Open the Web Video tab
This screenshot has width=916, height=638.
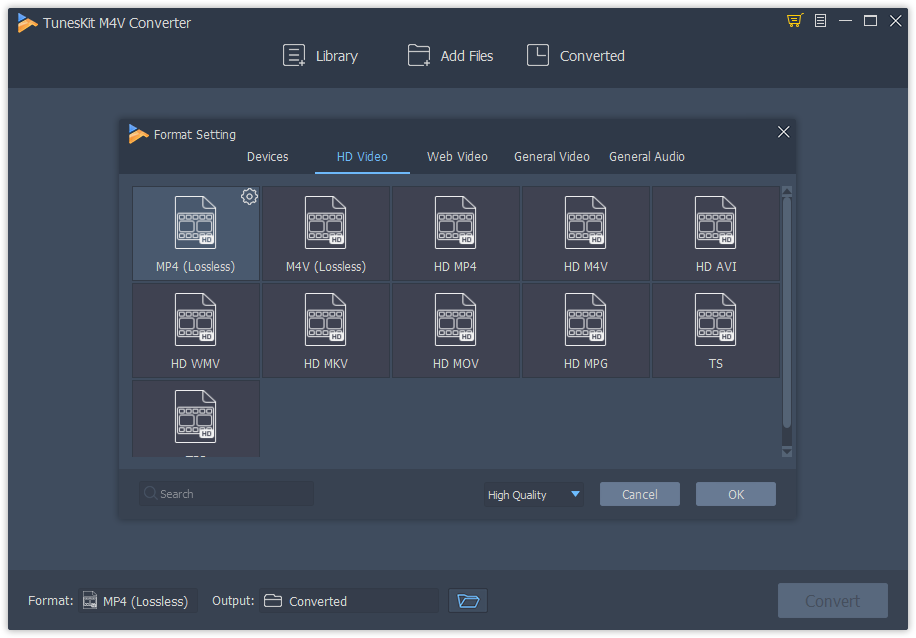(x=457, y=157)
